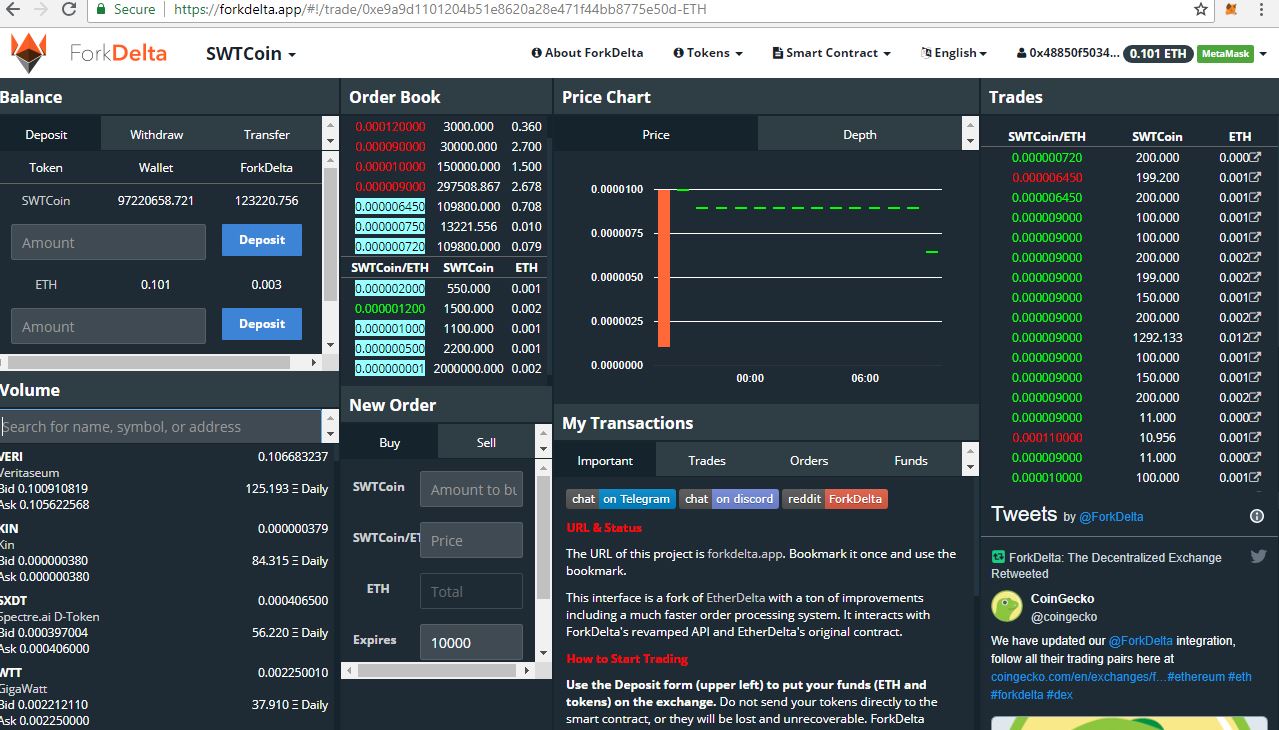
Task: Open Trades tab in My Transactions
Action: [707, 460]
